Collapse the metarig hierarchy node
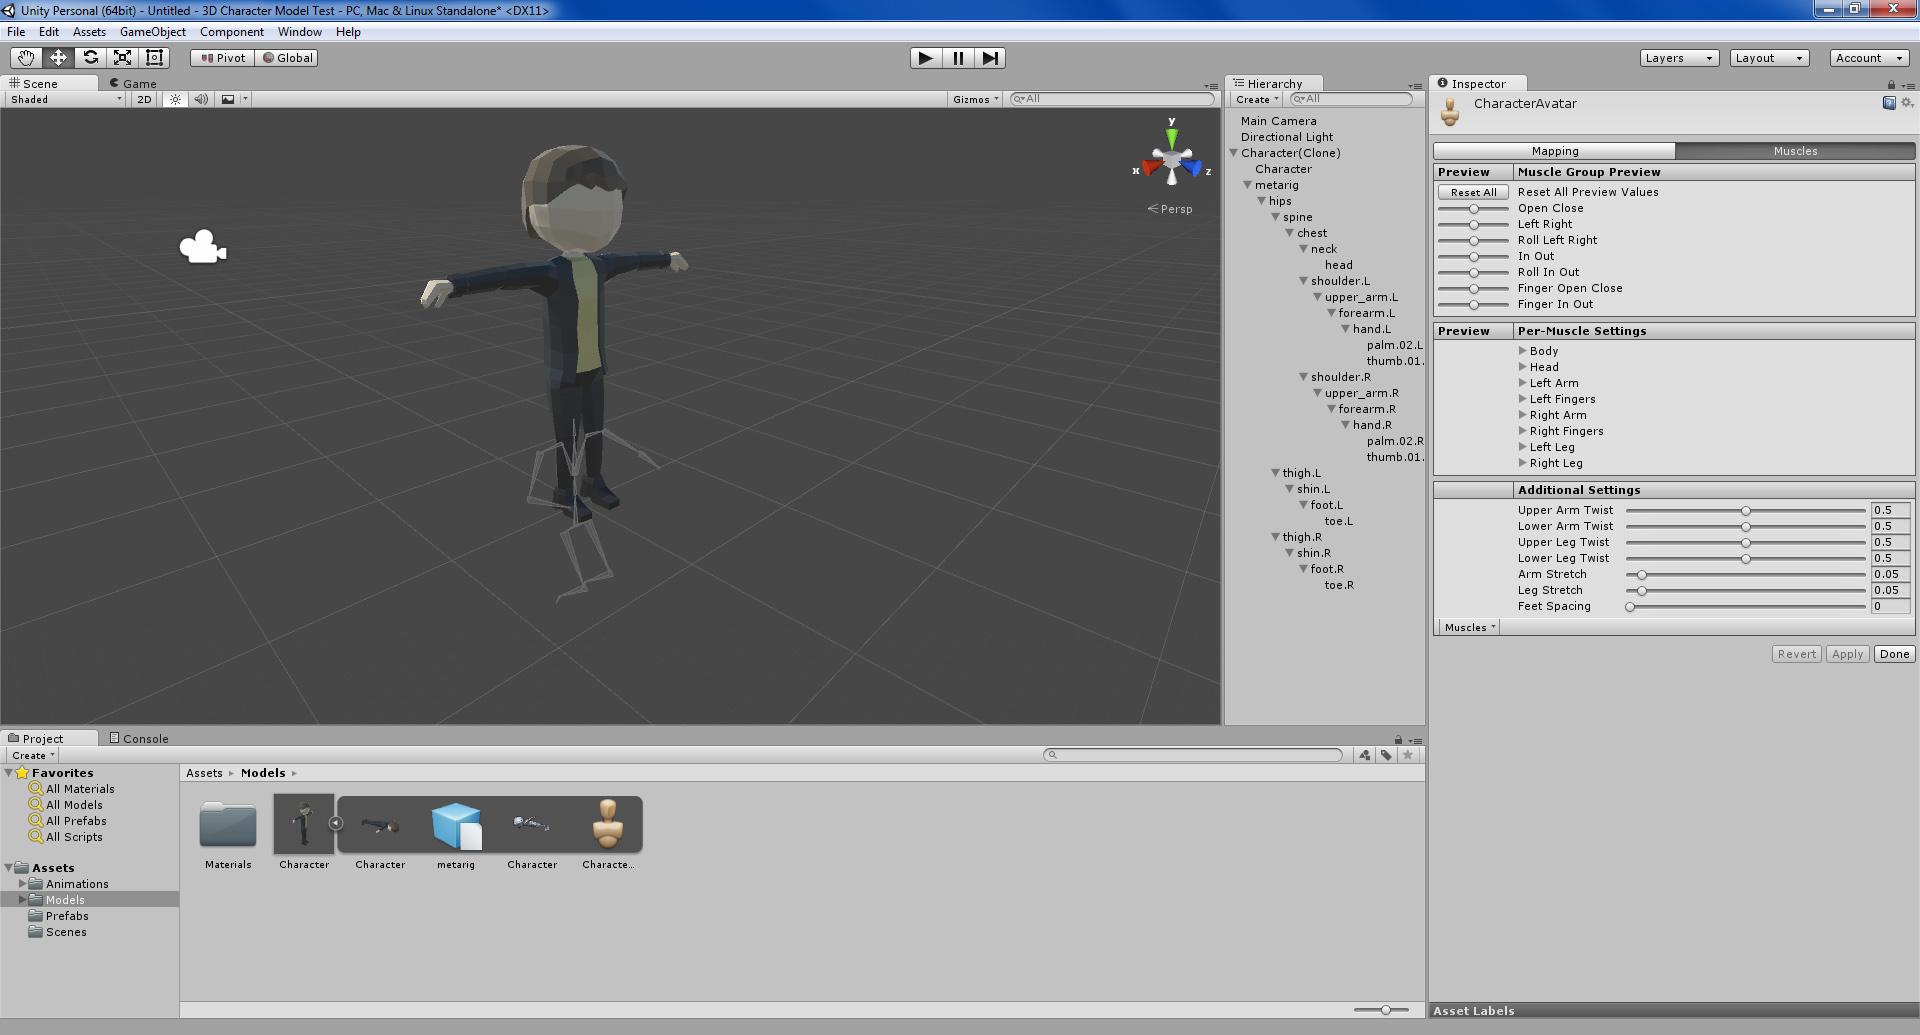This screenshot has width=1920, height=1035. point(1248,185)
